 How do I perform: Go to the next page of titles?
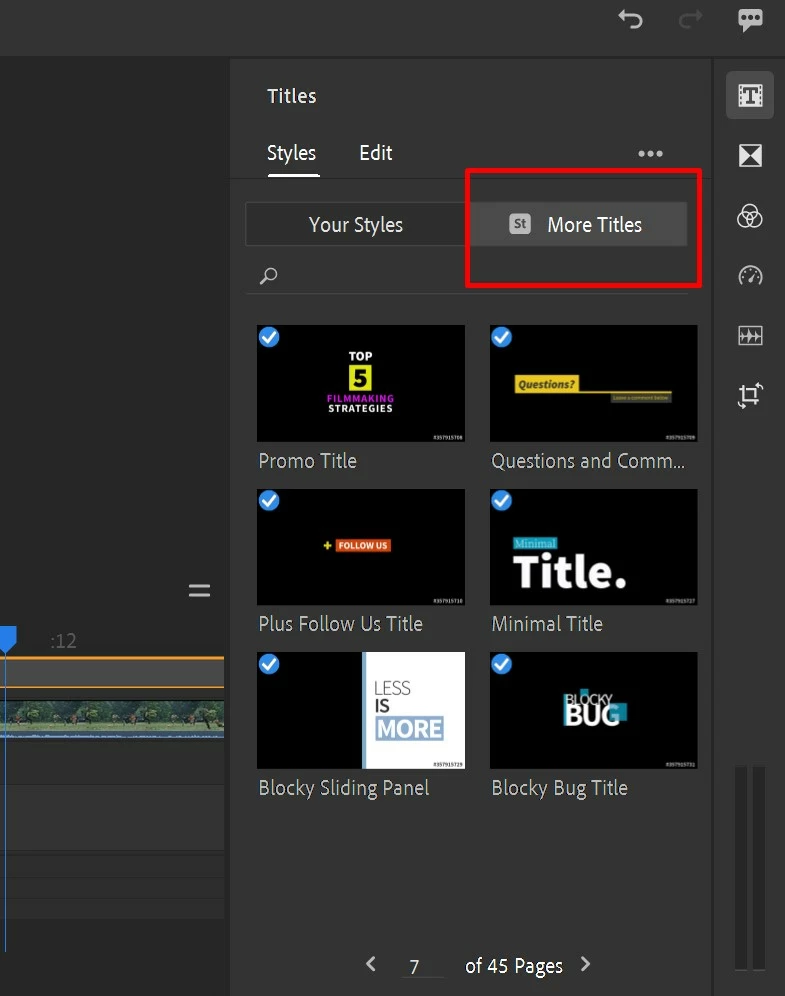point(585,964)
